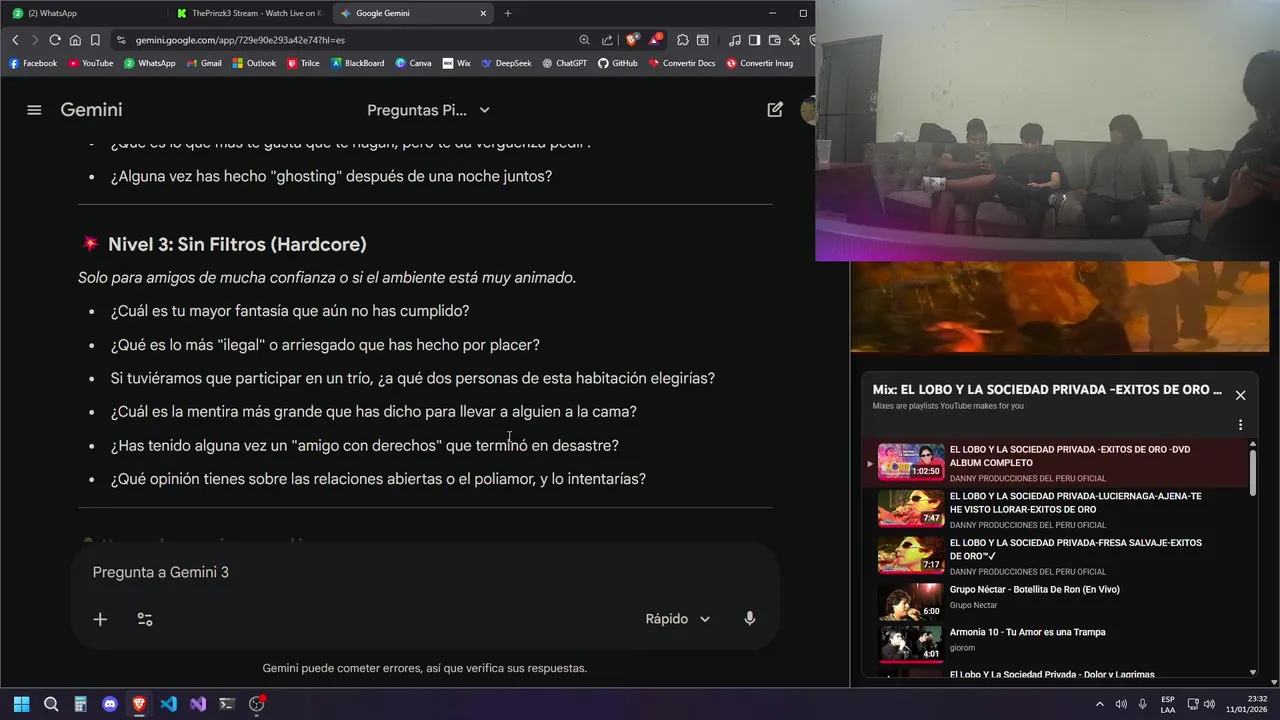Open the music note playlist icon
Screen dimensions: 1280x720
coord(735,40)
